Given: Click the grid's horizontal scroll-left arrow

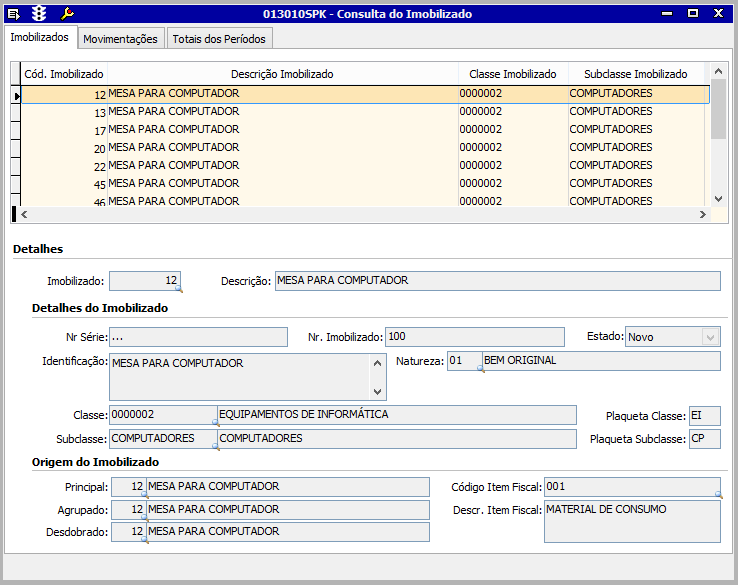Looking at the screenshot, I should 26,215.
